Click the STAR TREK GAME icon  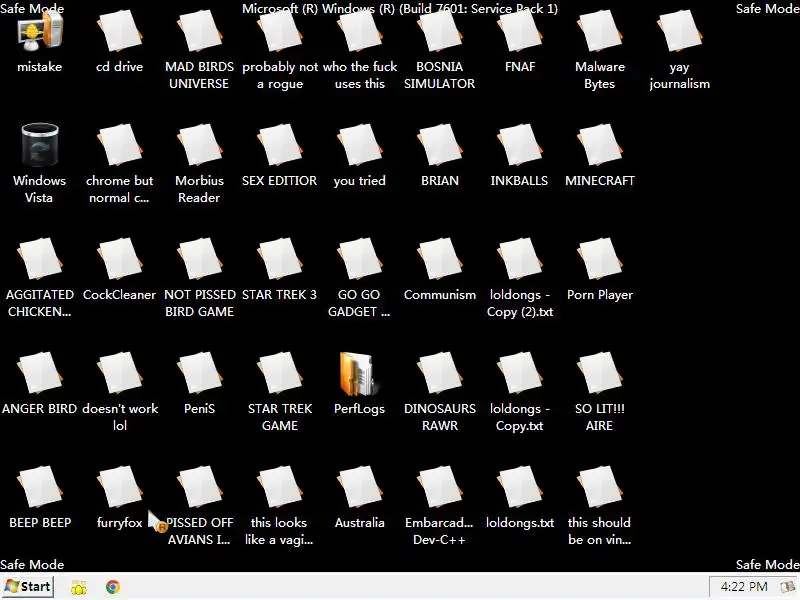pos(280,373)
